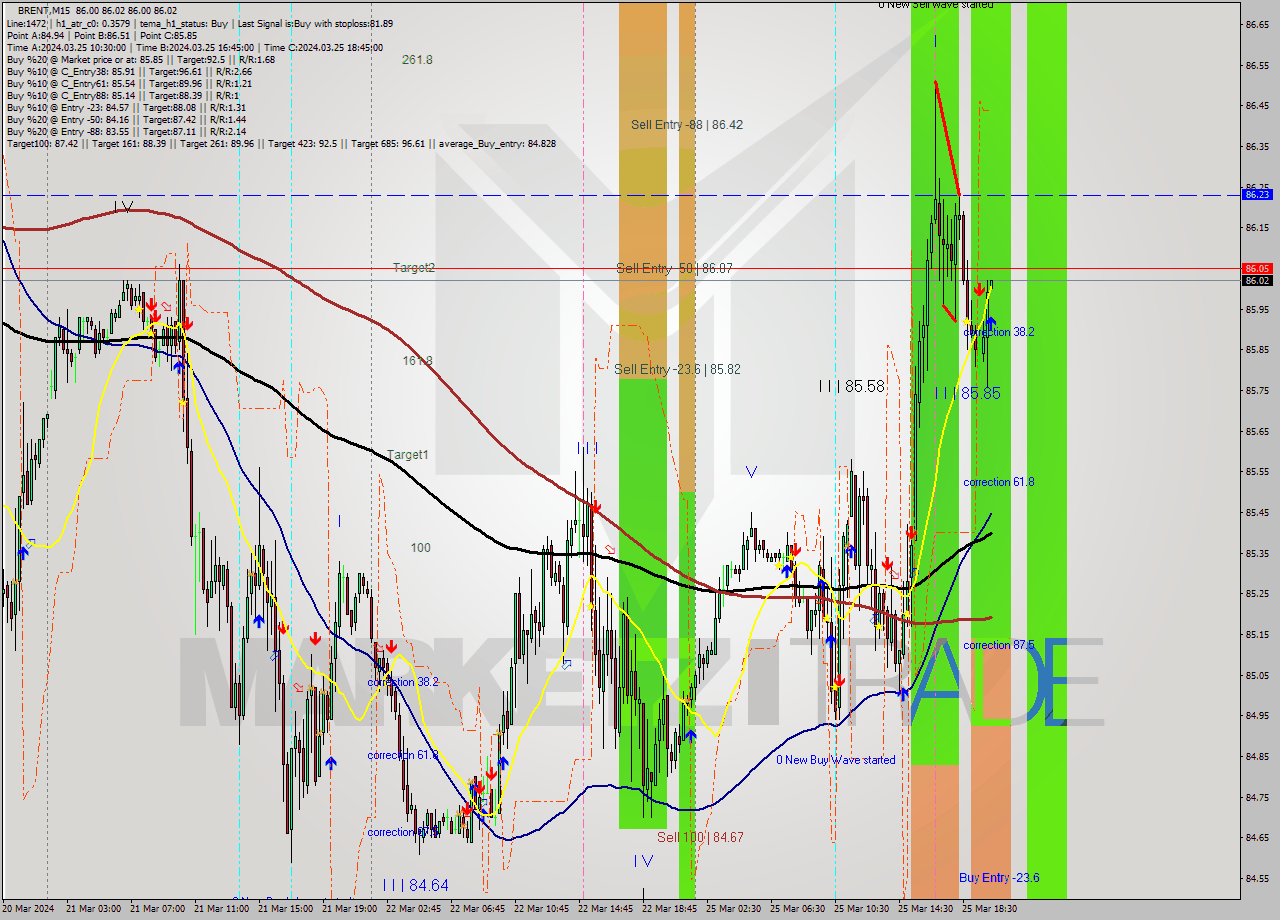Click the blue 'V' wave marker near 85.55
This screenshot has height=920, width=1280.
(751, 471)
